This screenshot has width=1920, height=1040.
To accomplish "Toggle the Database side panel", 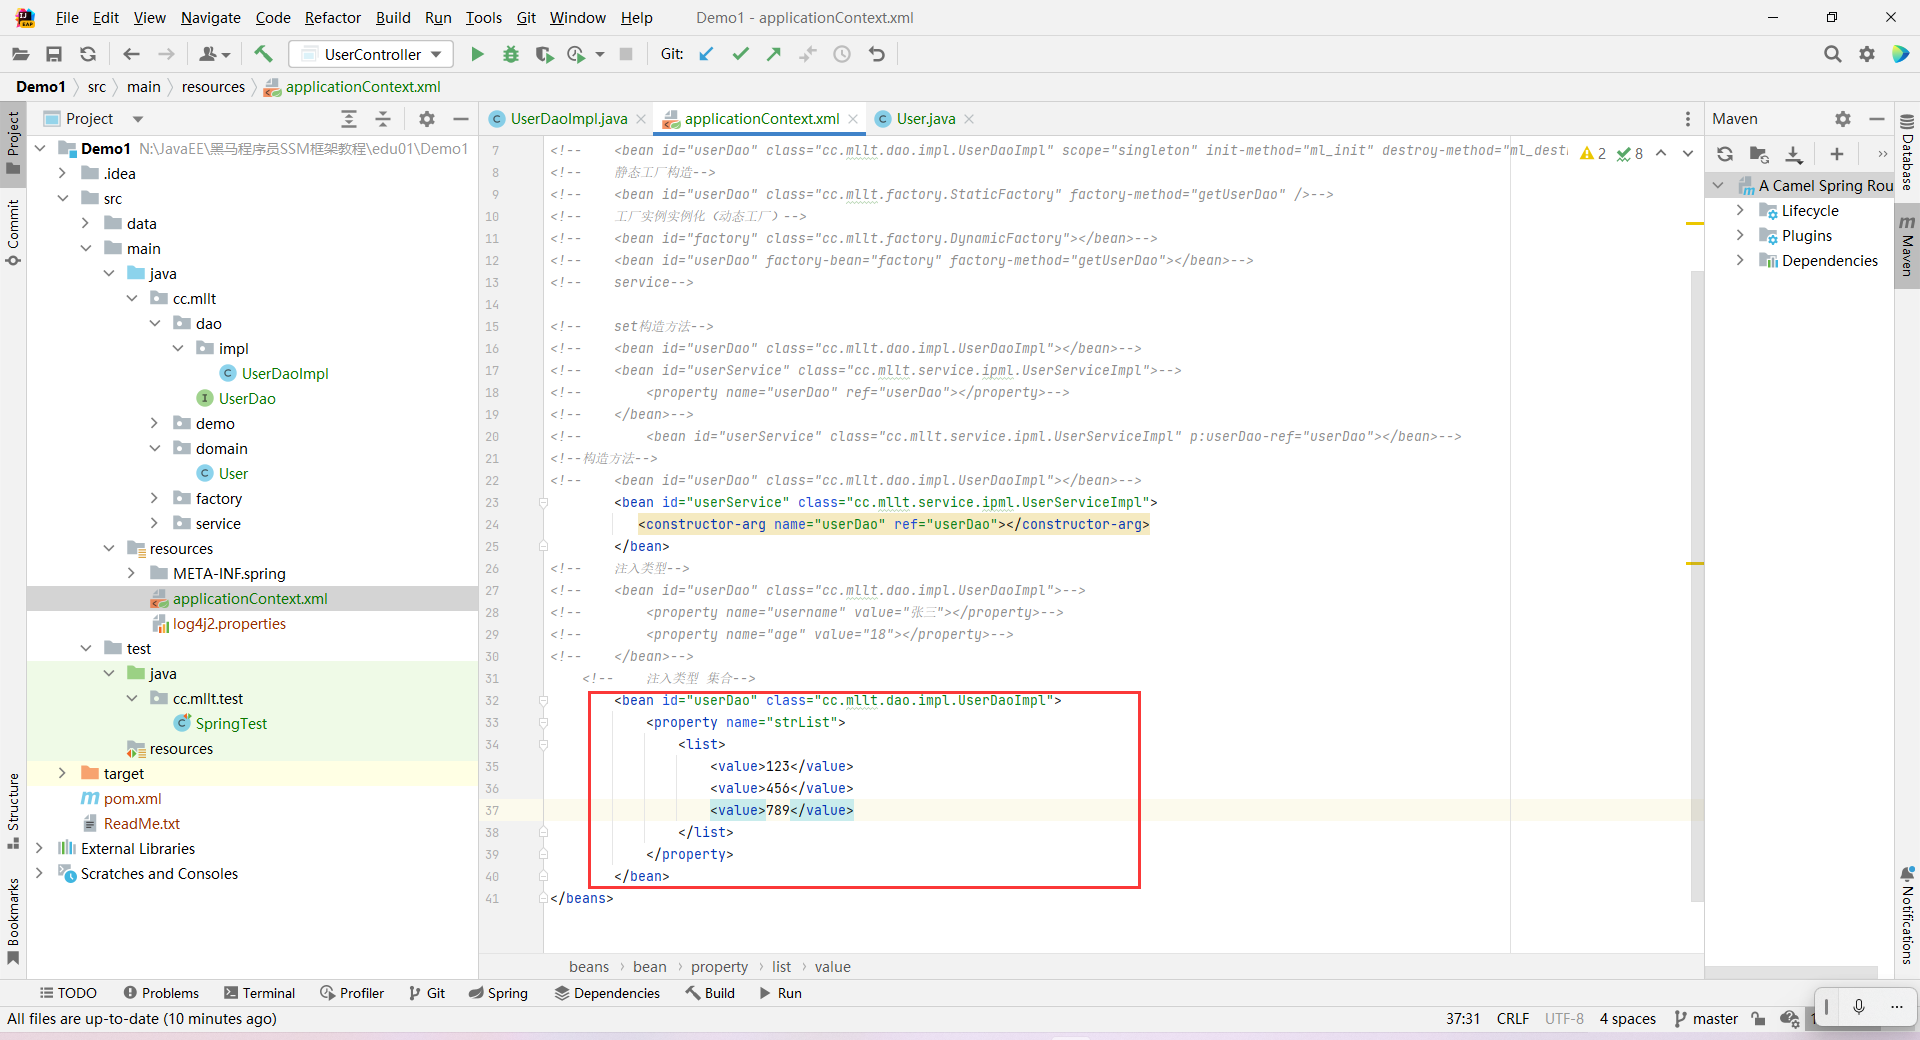I will [1907, 154].
